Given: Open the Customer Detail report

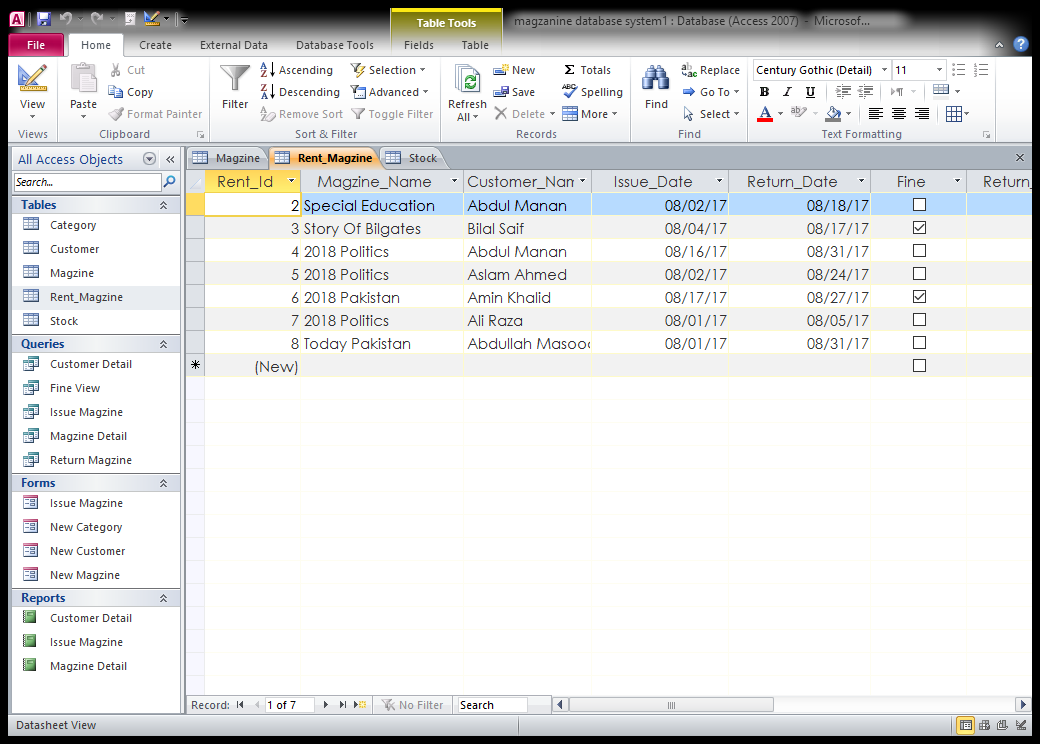Looking at the screenshot, I should [90, 618].
